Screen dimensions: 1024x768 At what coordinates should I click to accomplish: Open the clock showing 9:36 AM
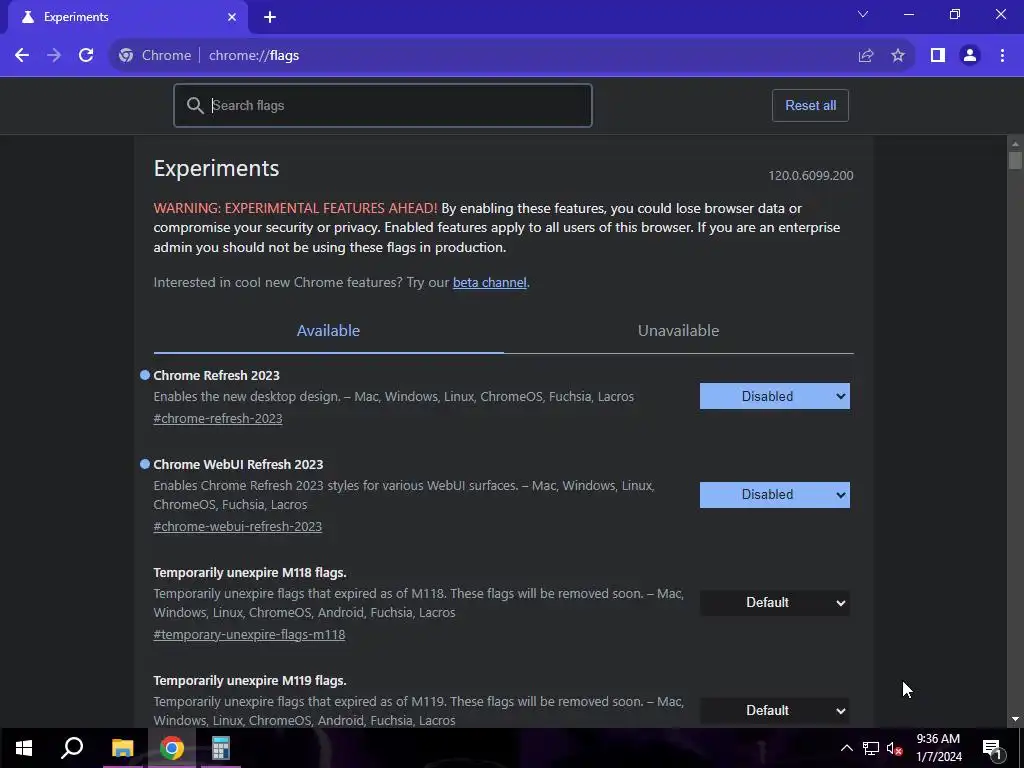pyautogui.click(x=938, y=748)
